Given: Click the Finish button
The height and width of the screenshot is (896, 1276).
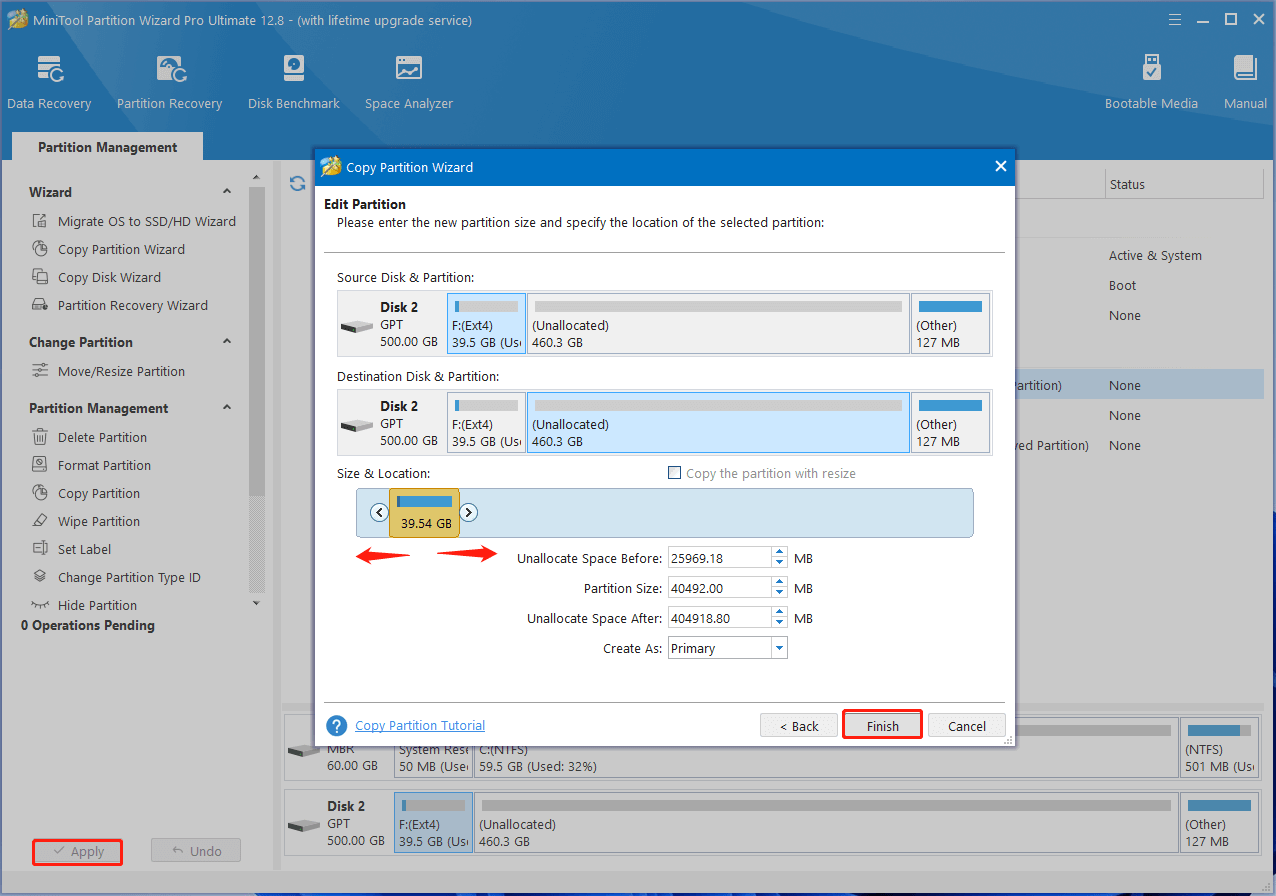Looking at the screenshot, I should pos(882,726).
